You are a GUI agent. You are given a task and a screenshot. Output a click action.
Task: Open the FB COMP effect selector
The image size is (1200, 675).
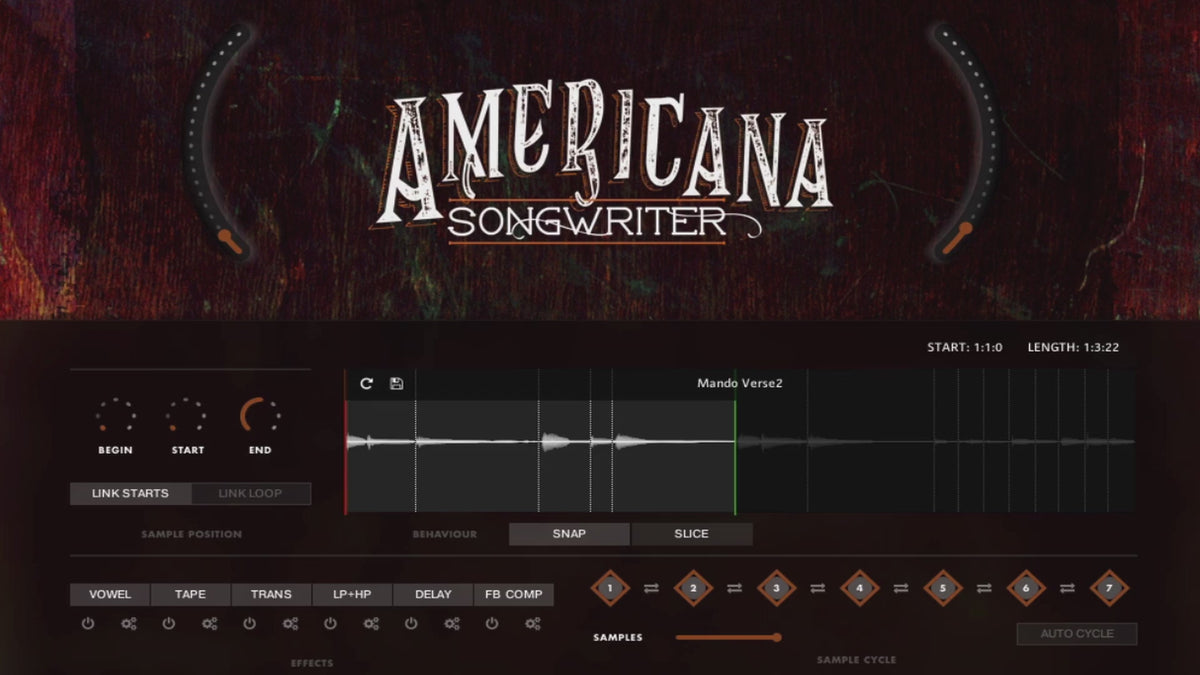(x=513, y=594)
